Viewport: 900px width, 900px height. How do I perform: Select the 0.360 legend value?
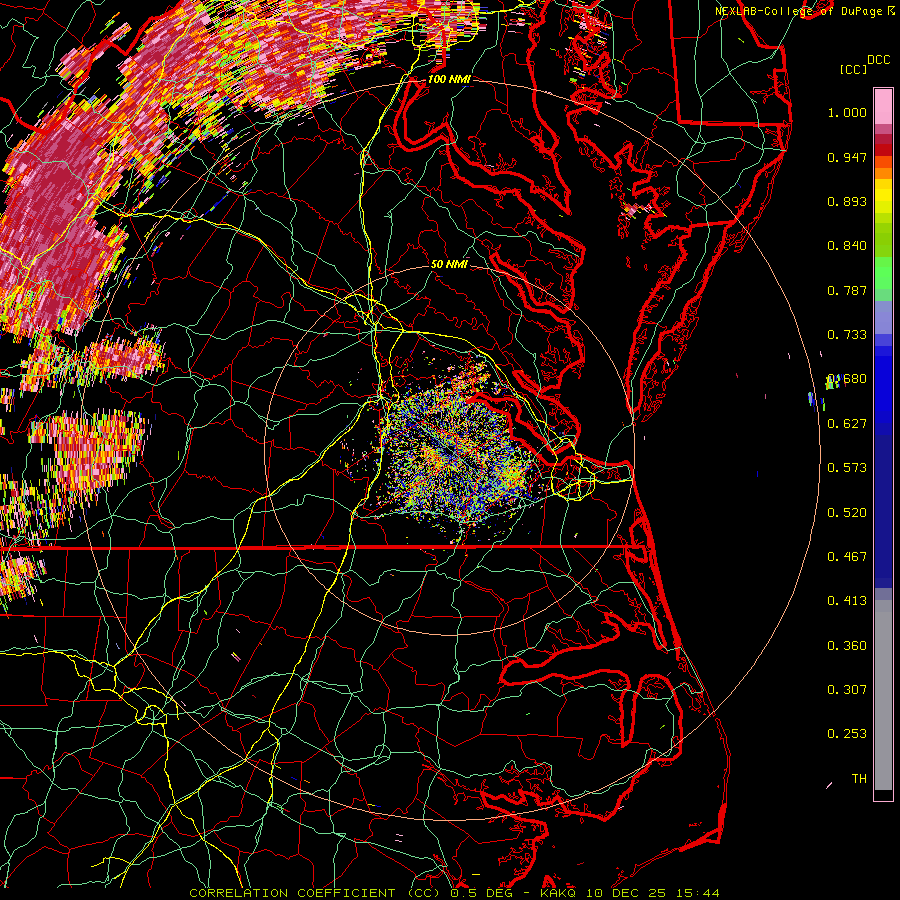pos(847,646)
